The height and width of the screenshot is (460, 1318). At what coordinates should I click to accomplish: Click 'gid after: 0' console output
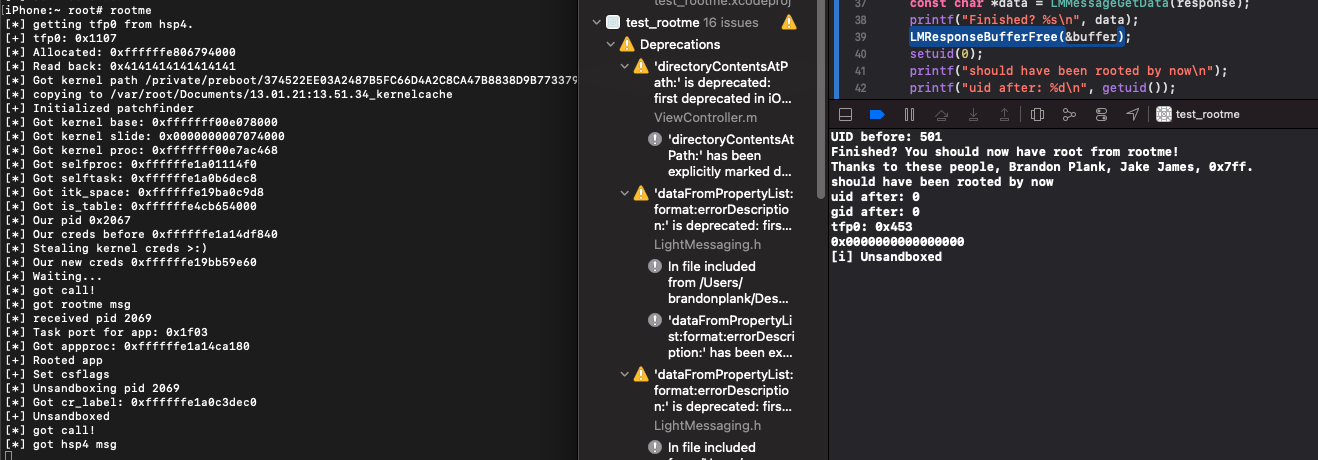coord(875,212)
